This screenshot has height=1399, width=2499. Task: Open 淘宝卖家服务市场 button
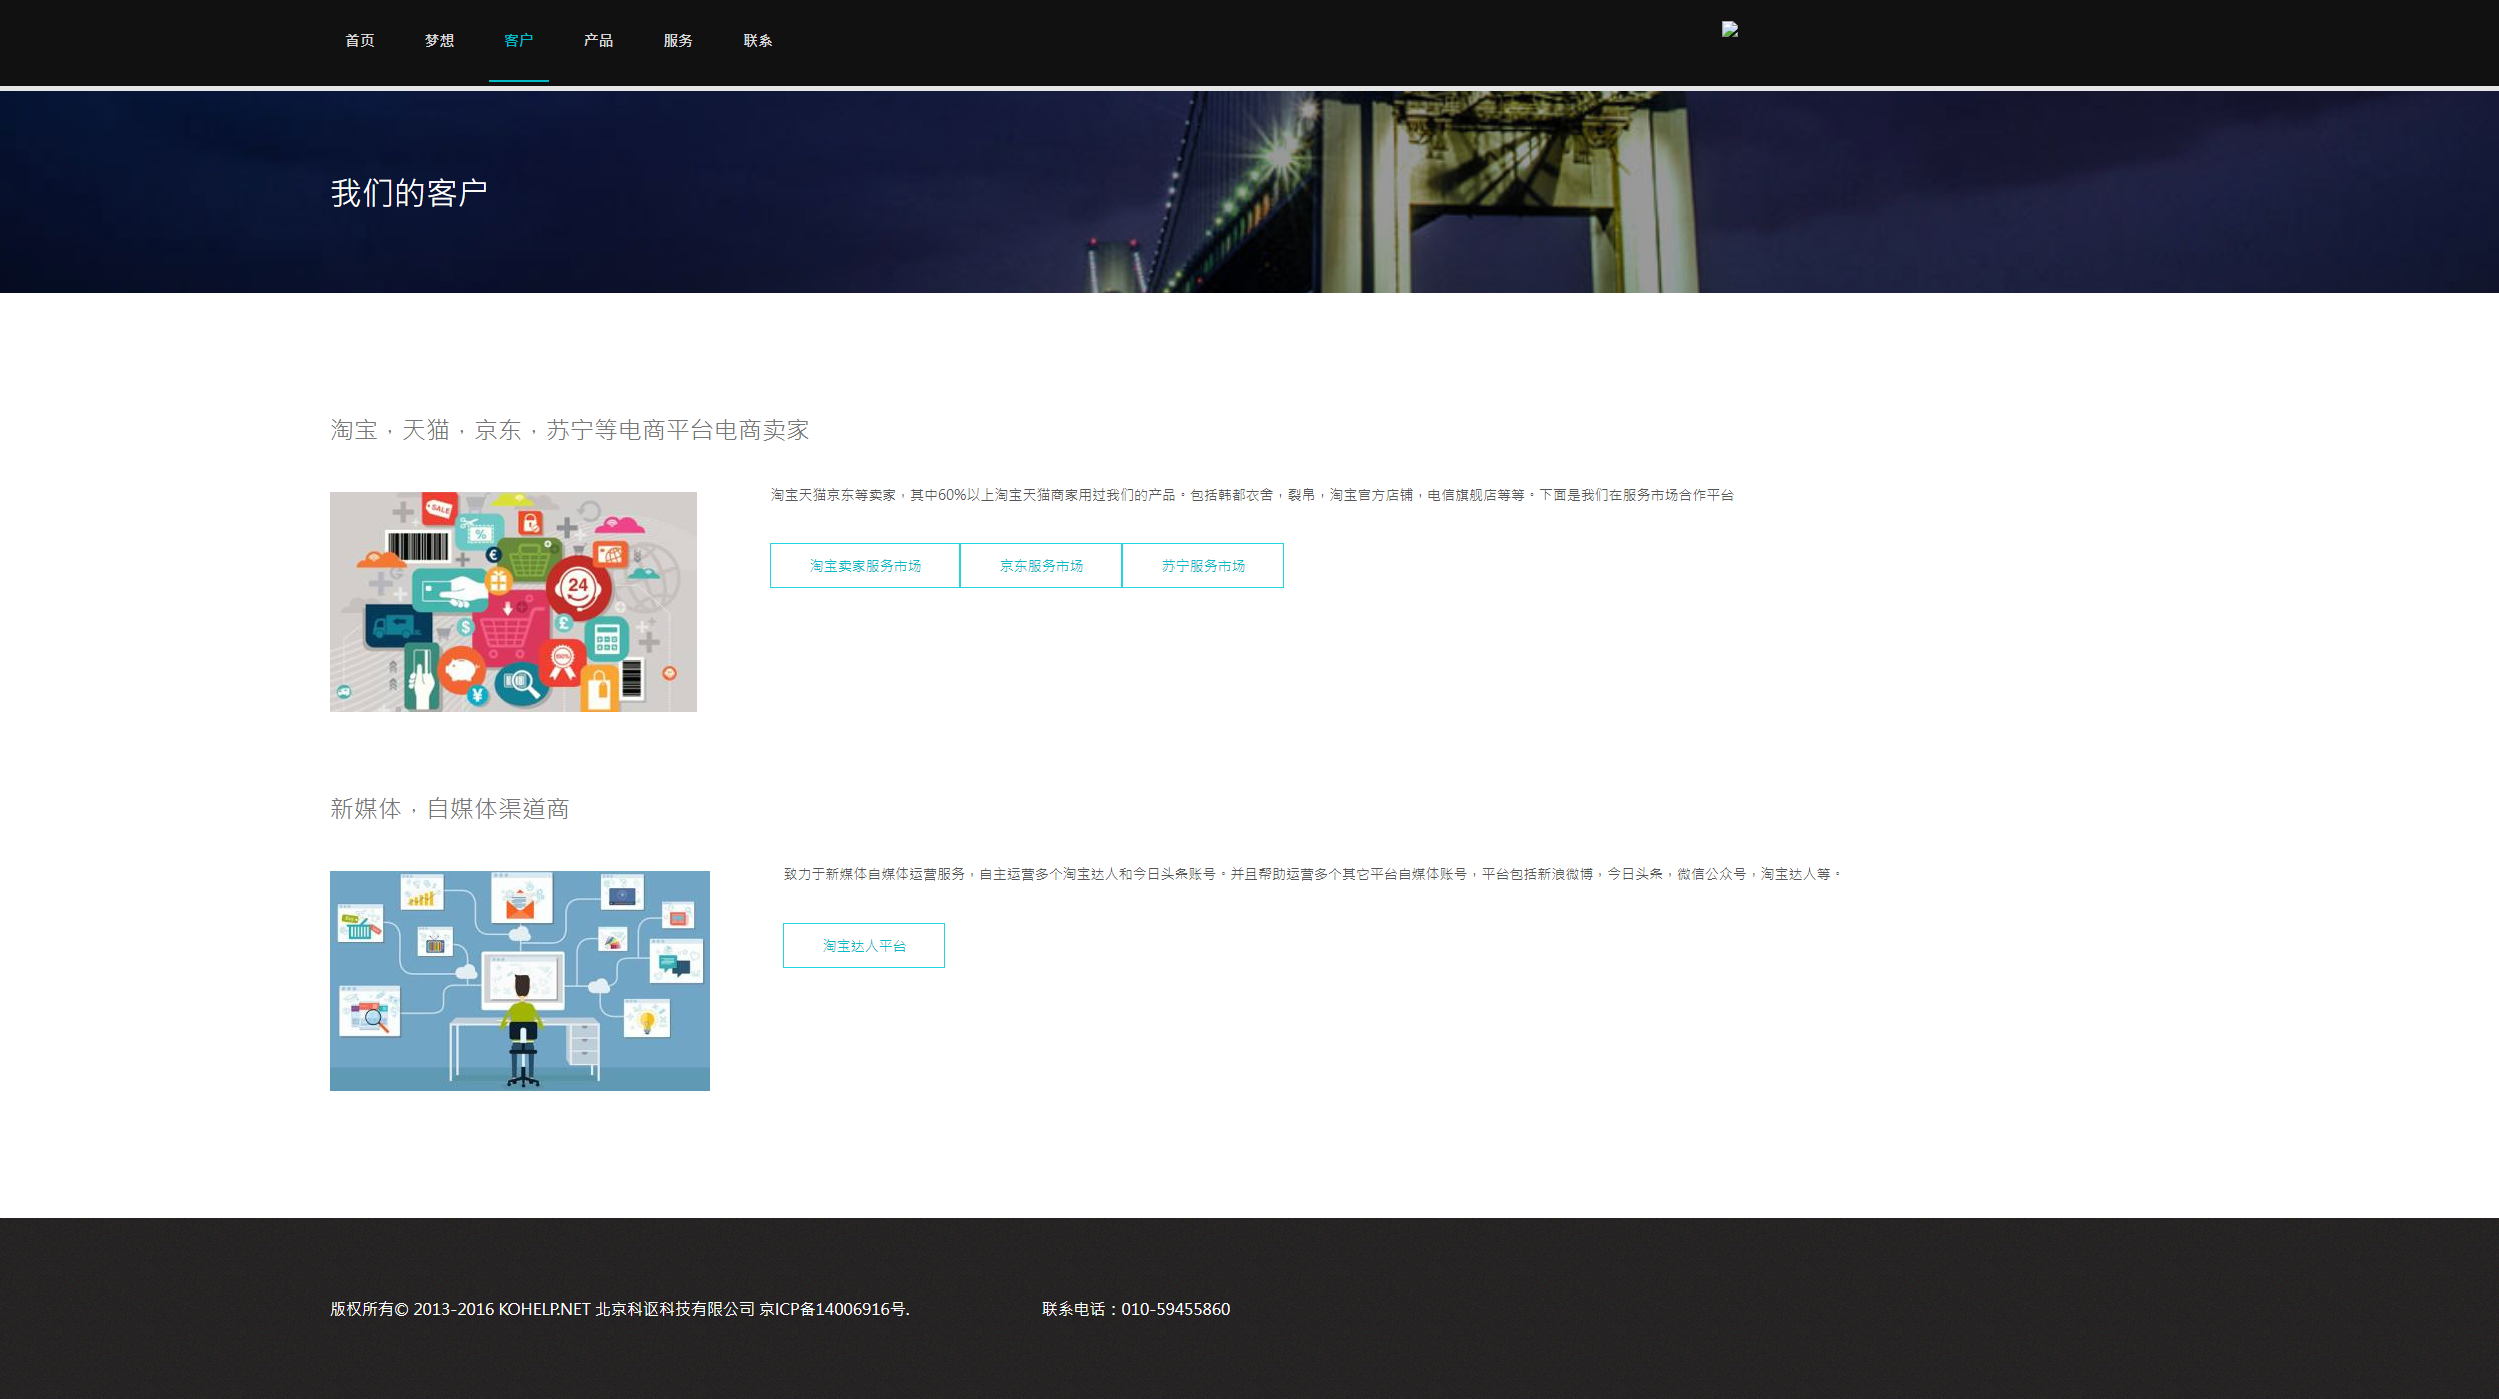click(864, 566)
